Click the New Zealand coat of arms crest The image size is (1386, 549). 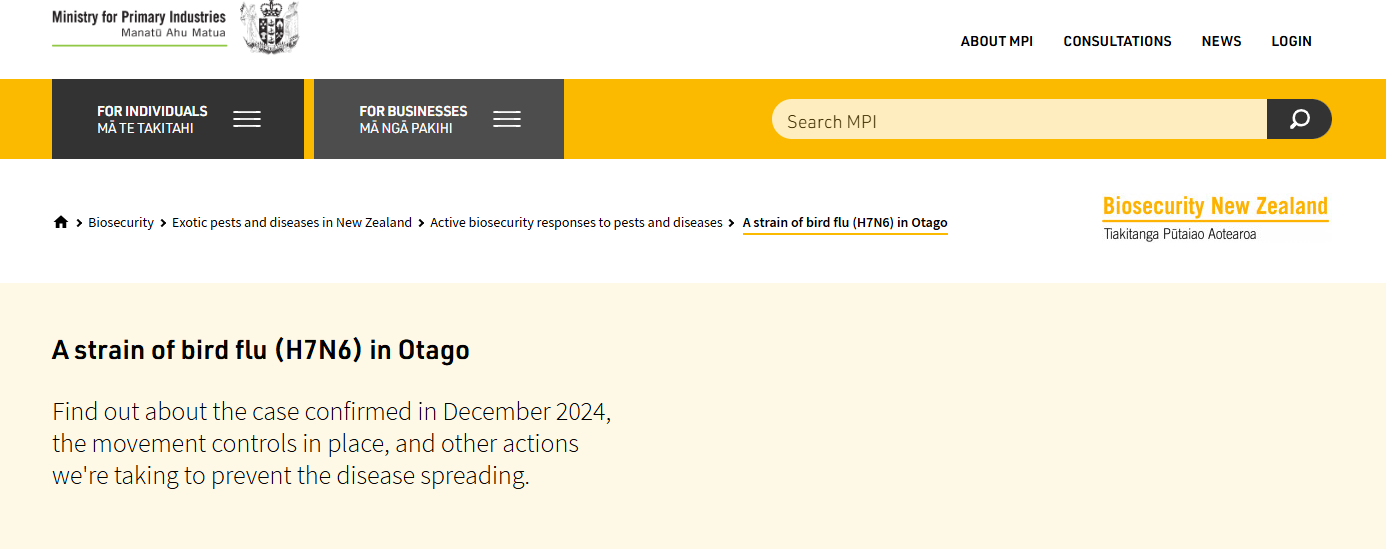click(270, 27)
